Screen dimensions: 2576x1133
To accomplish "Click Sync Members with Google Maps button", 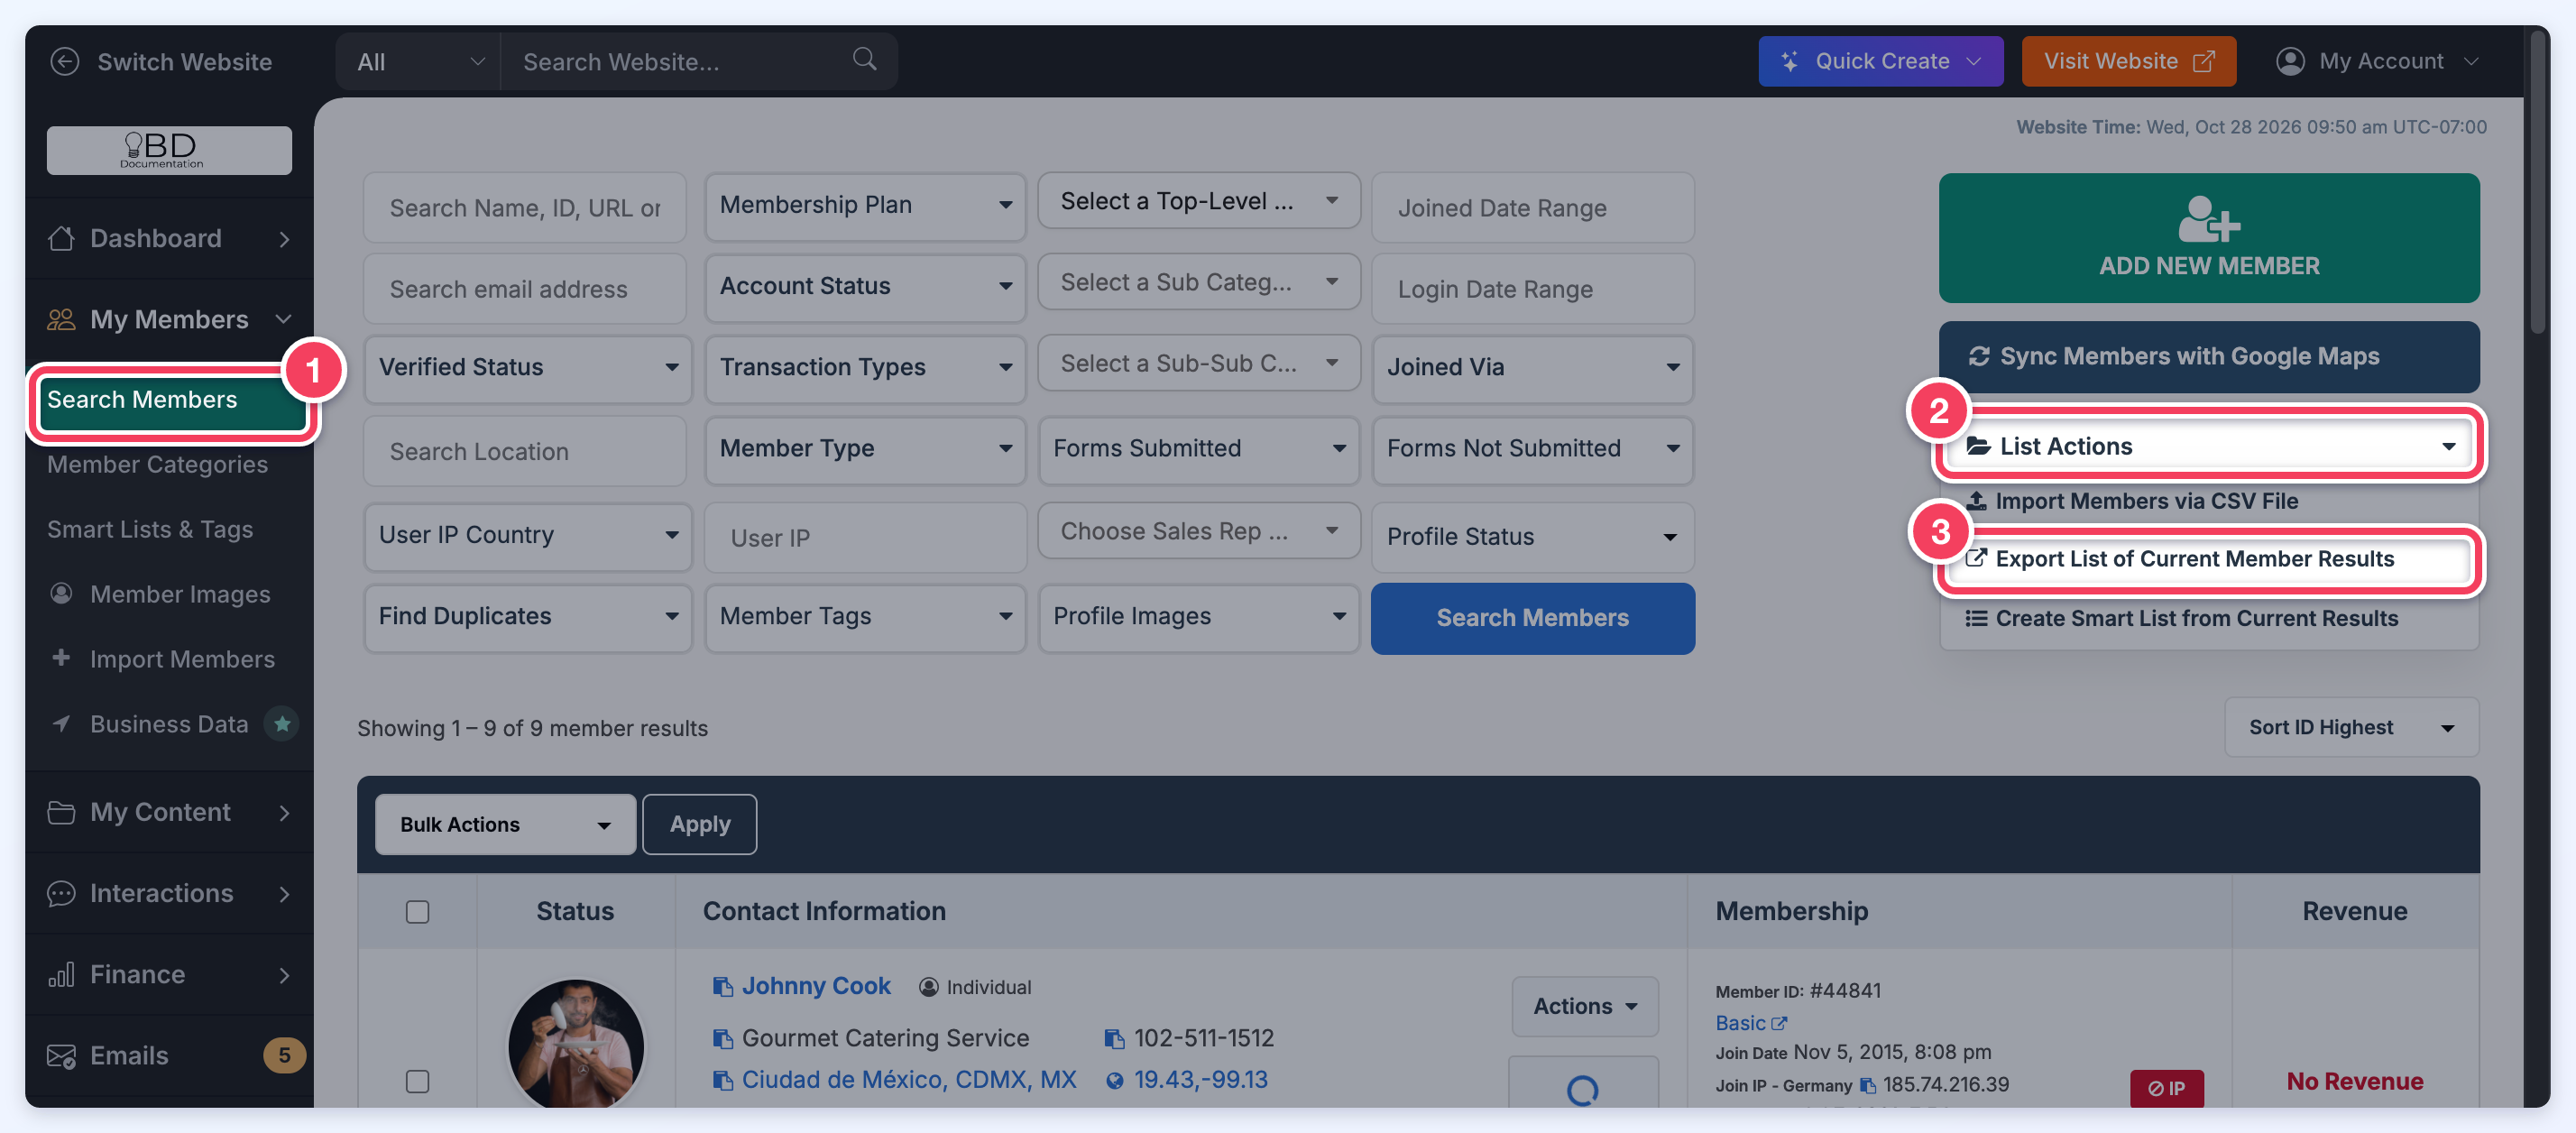I will pos(2208,357).
